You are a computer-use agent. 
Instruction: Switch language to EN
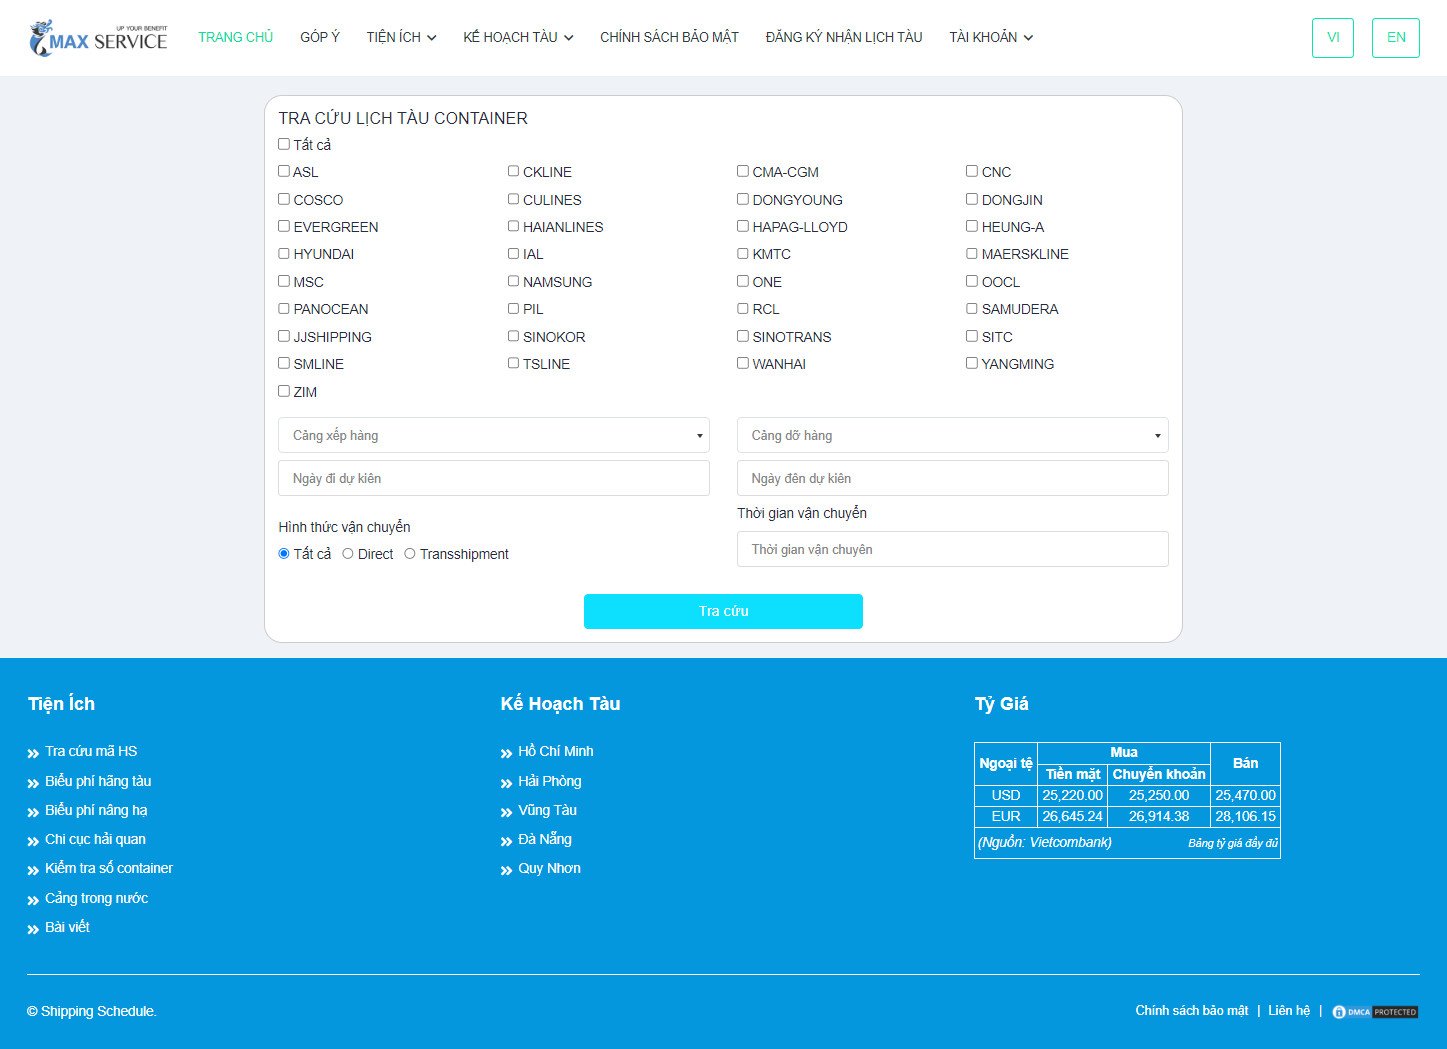click(x=1395, y=37)
